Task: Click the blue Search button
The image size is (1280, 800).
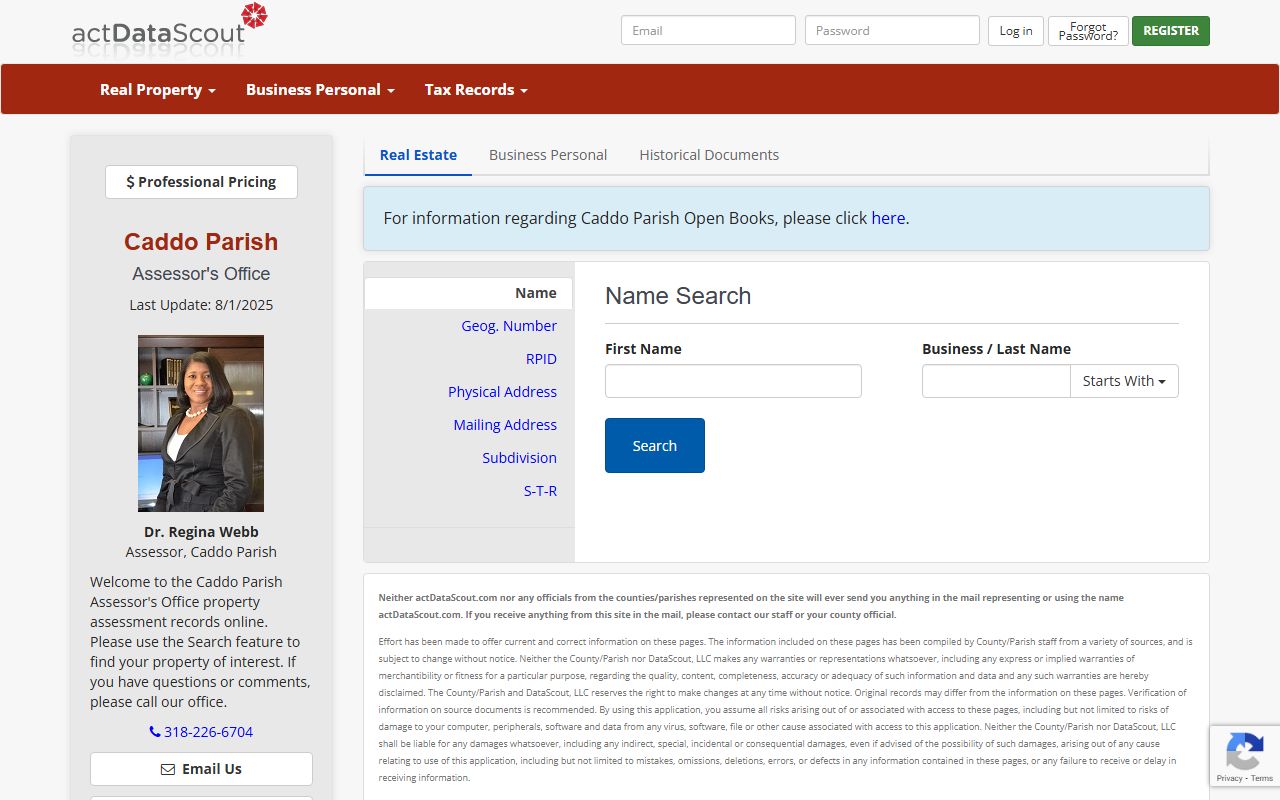Action: (x=654, y=446)
